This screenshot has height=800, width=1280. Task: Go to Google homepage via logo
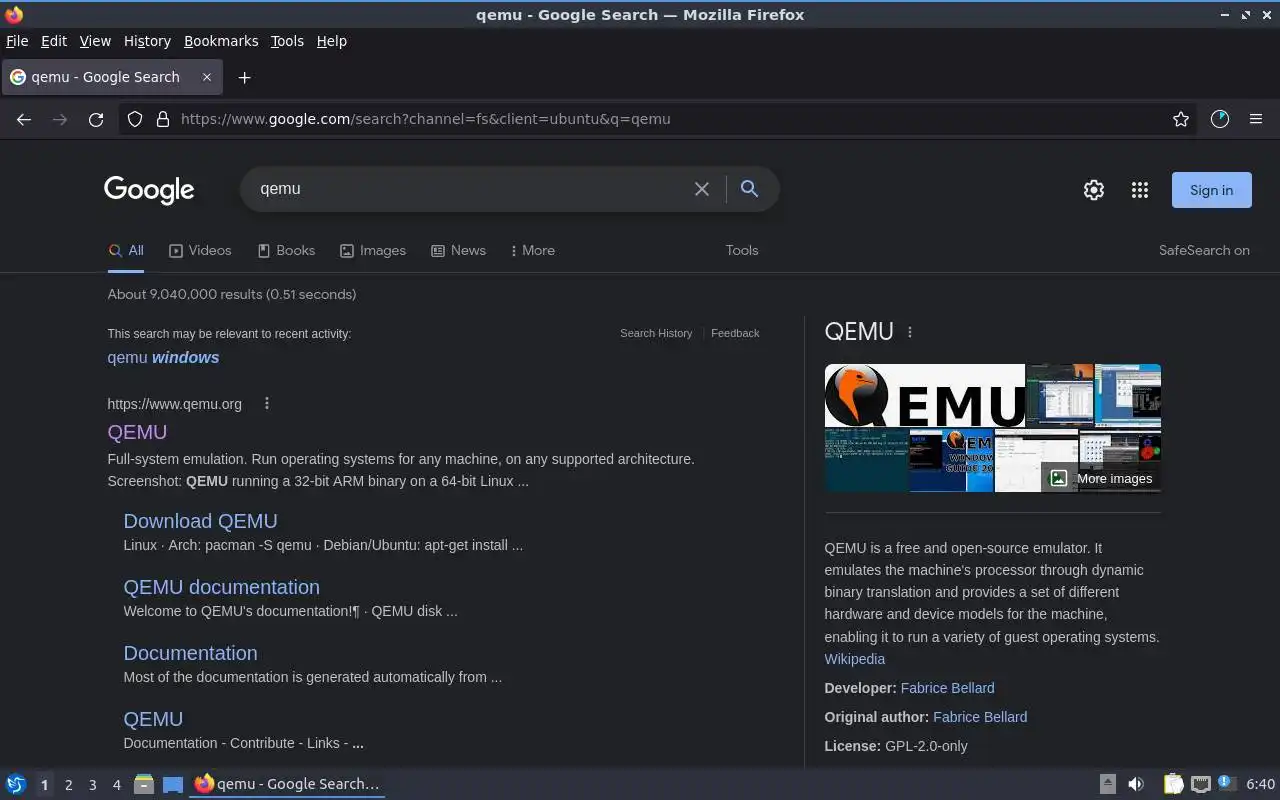coord(149,189)
